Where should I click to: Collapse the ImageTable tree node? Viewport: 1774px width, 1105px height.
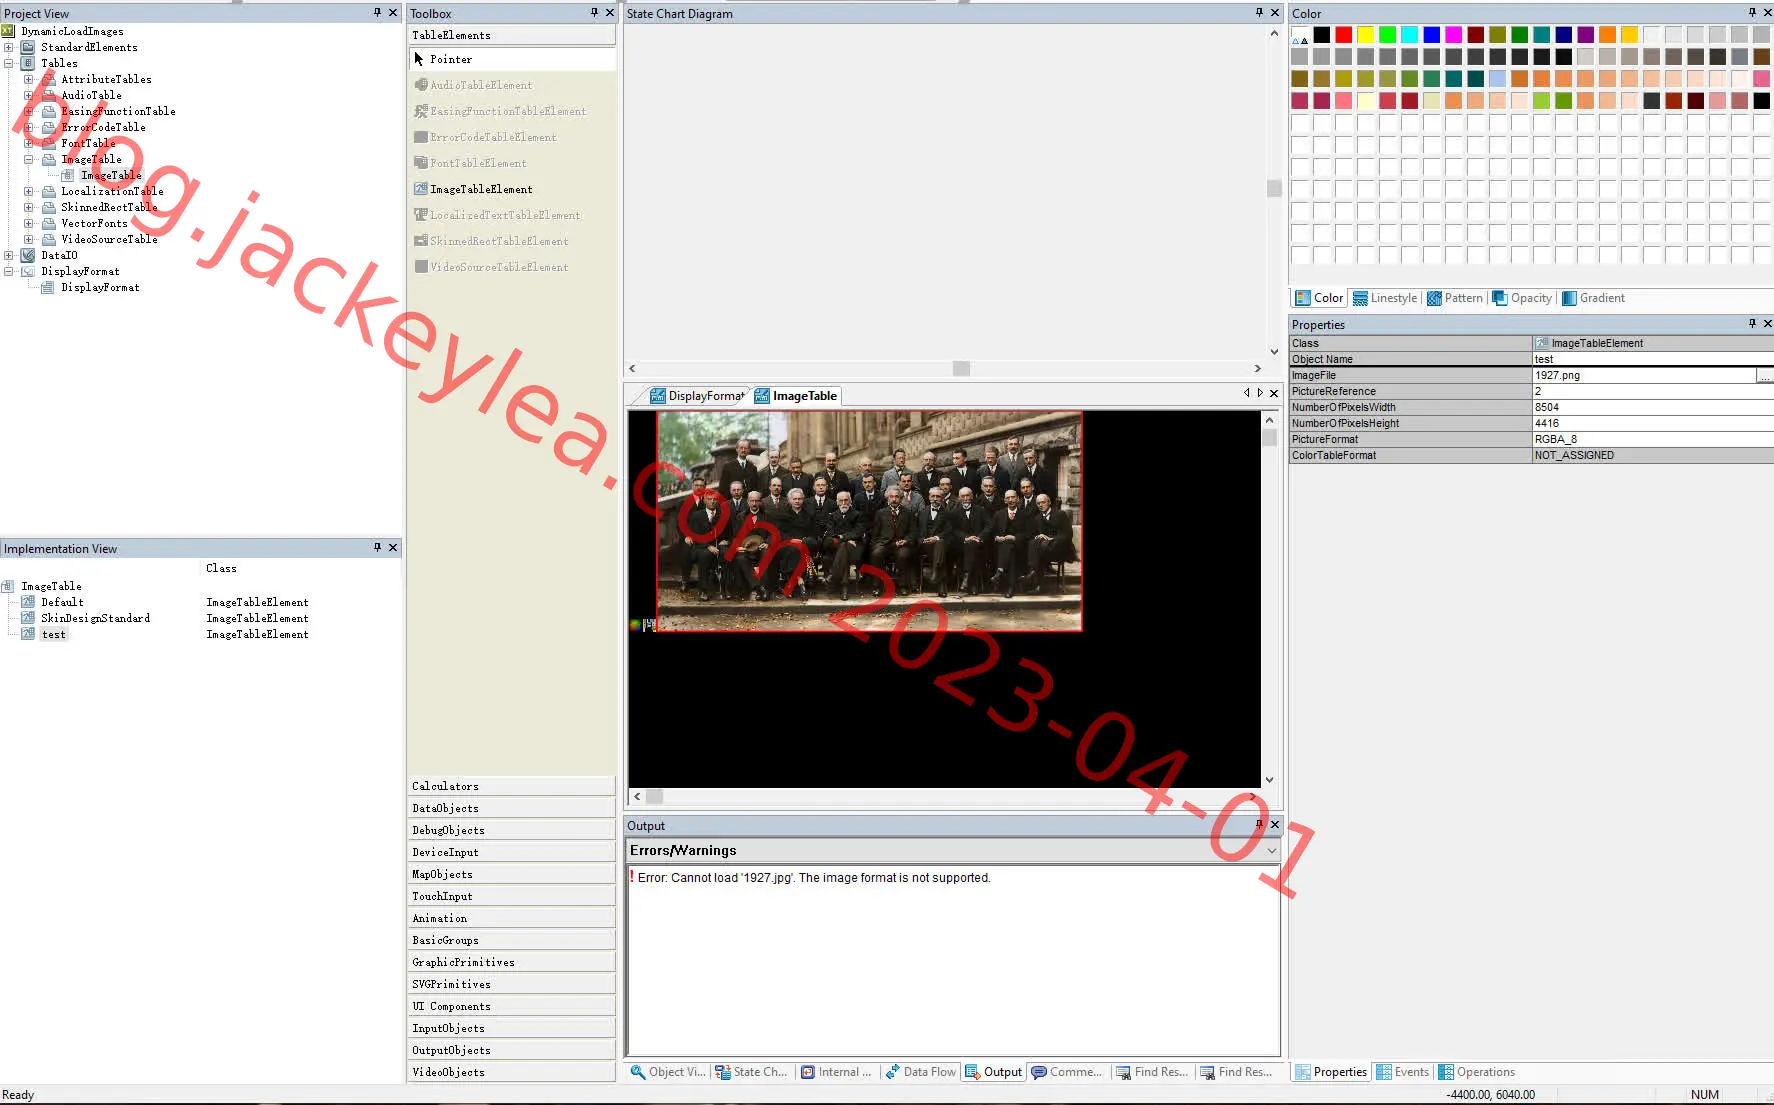[29, 159]
